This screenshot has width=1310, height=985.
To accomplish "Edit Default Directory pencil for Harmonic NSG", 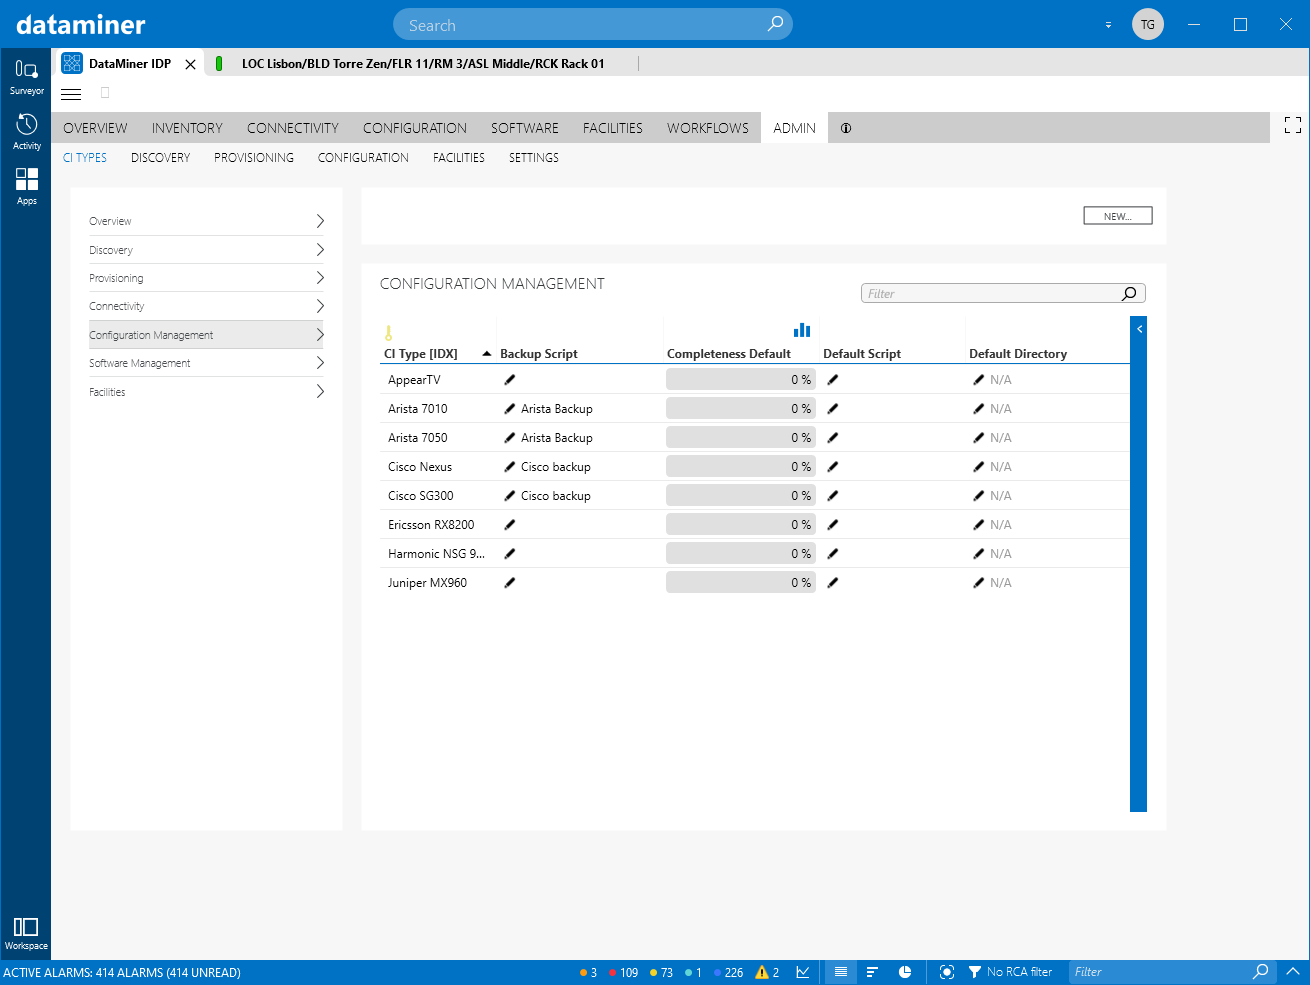I will pos(979,554).
